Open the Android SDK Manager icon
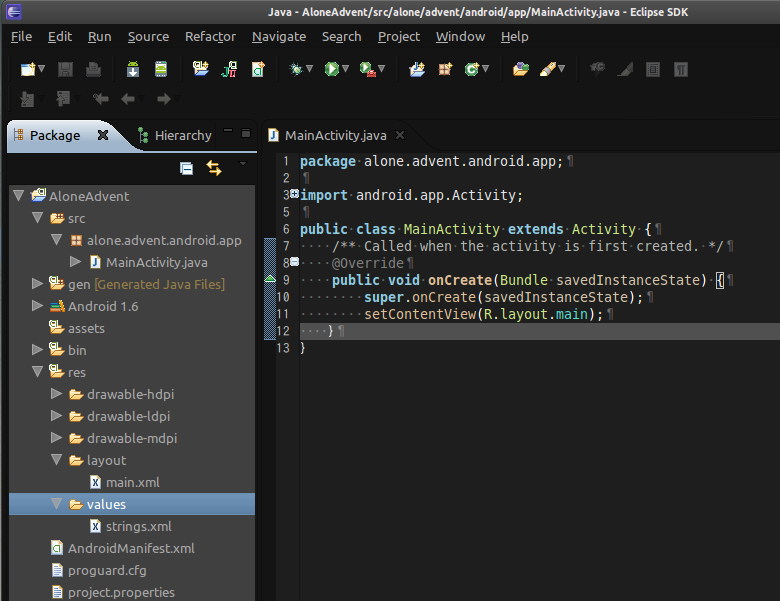 pyautogui.click(x=133, y=69)
